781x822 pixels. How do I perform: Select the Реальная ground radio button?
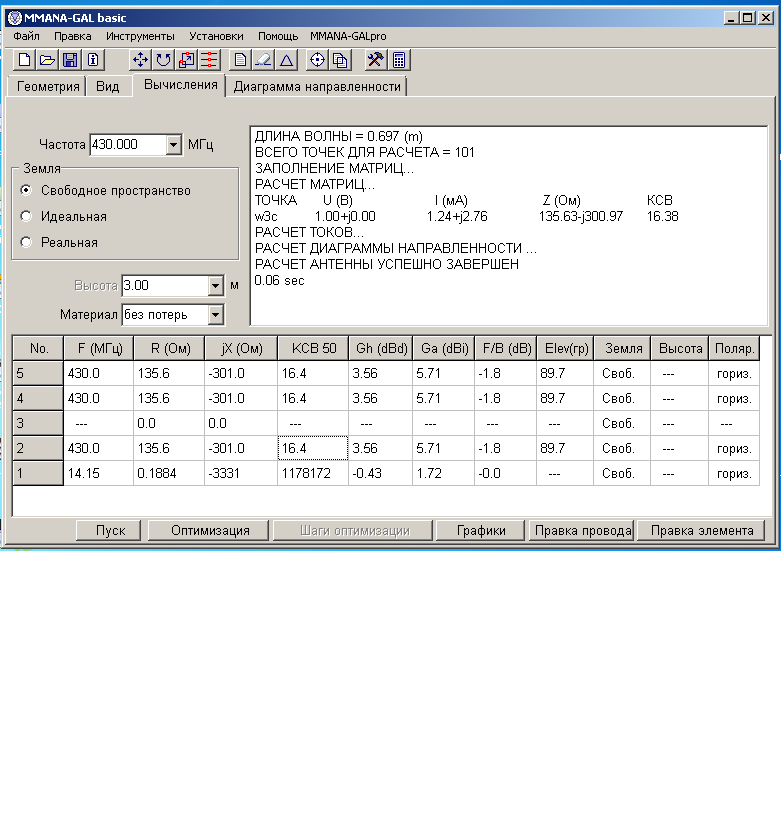click(26, 242)
